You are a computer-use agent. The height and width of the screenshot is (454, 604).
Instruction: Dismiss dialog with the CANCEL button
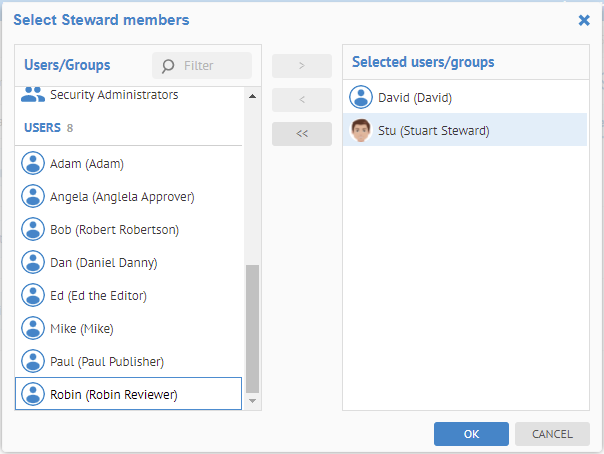(x=552, y=434)
